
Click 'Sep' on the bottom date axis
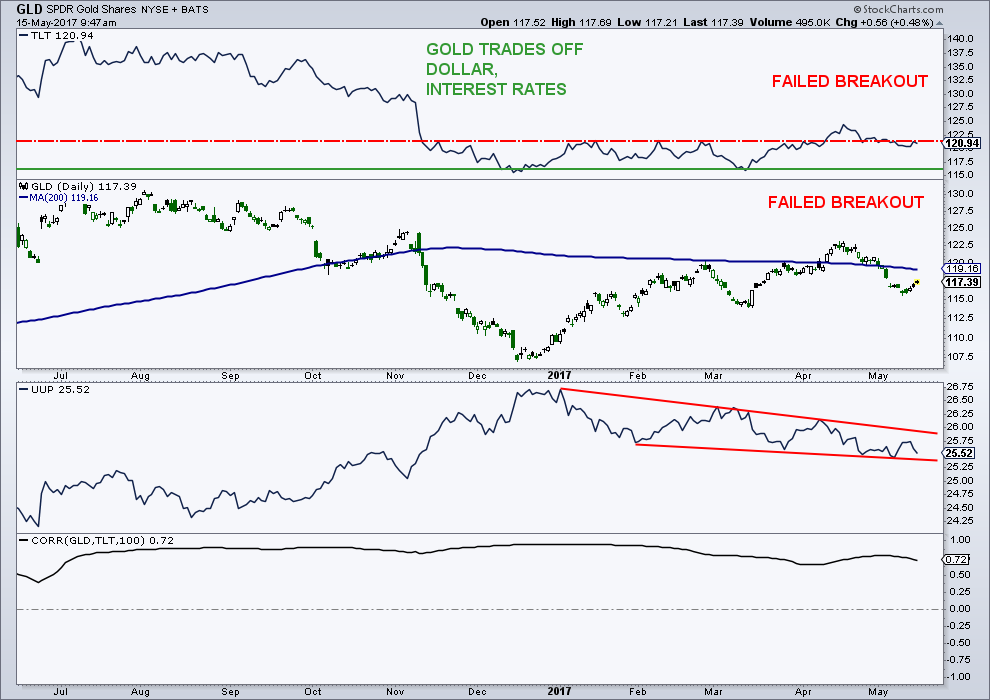point(230,692)
